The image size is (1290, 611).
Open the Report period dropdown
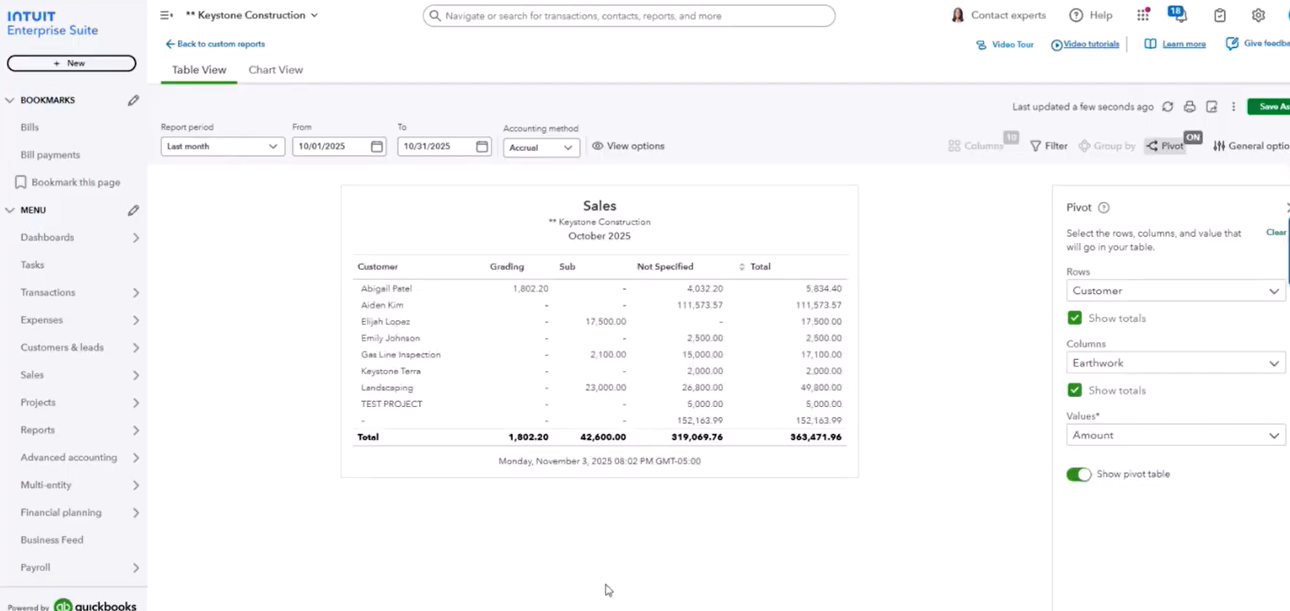coord(222,146)
